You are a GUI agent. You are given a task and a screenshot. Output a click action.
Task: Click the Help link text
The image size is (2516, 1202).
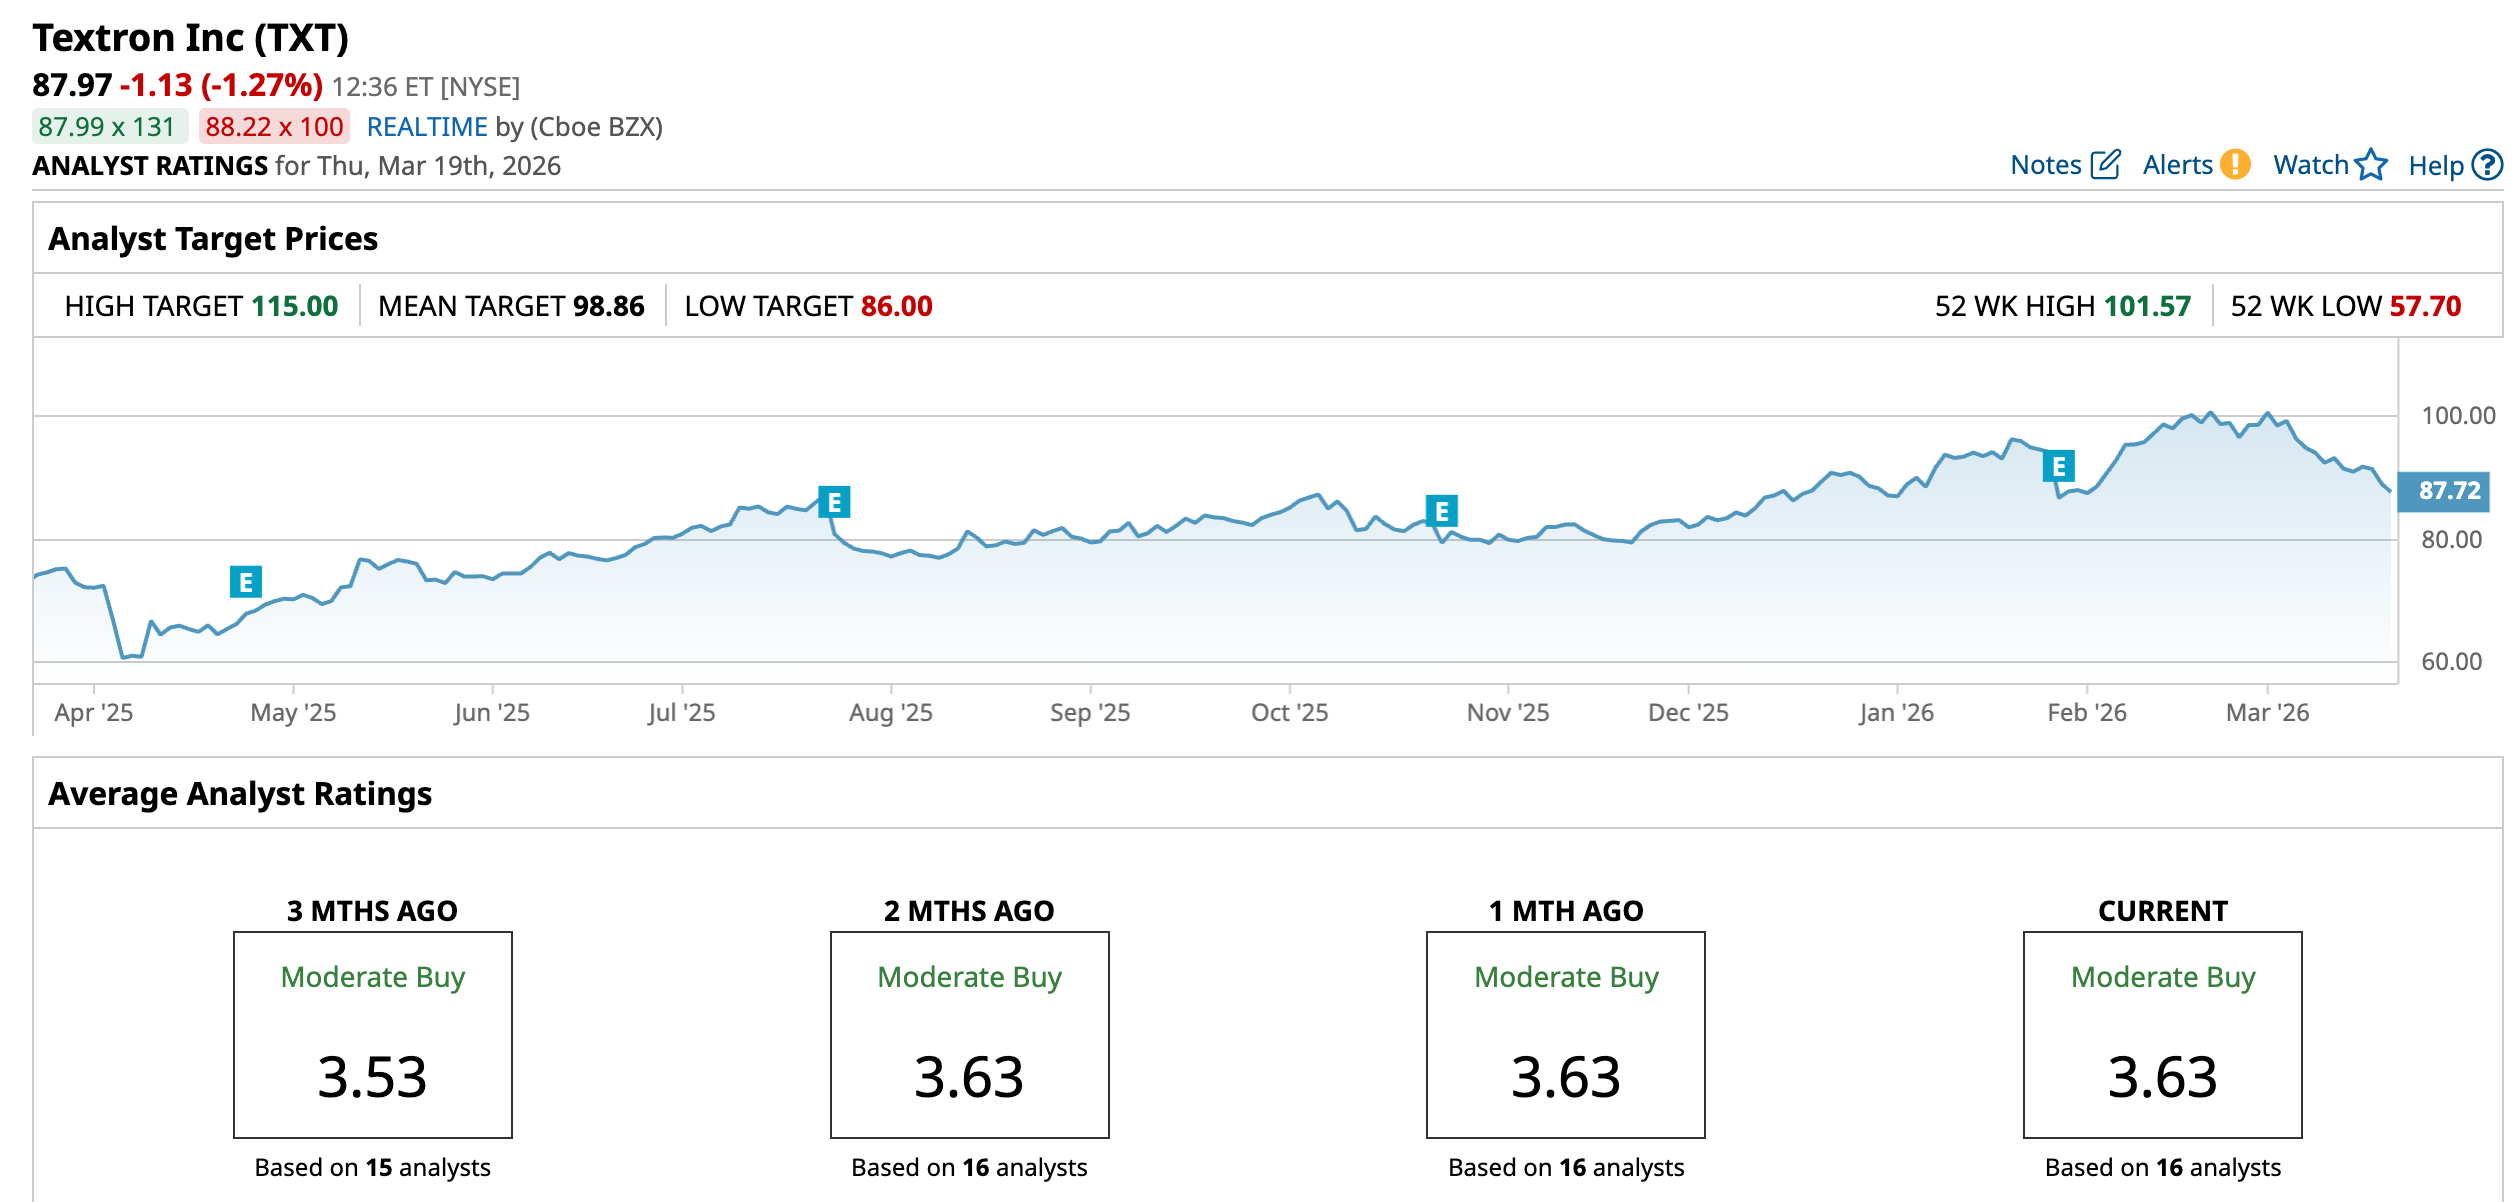pyautogui.click(x=2435, y=166)
